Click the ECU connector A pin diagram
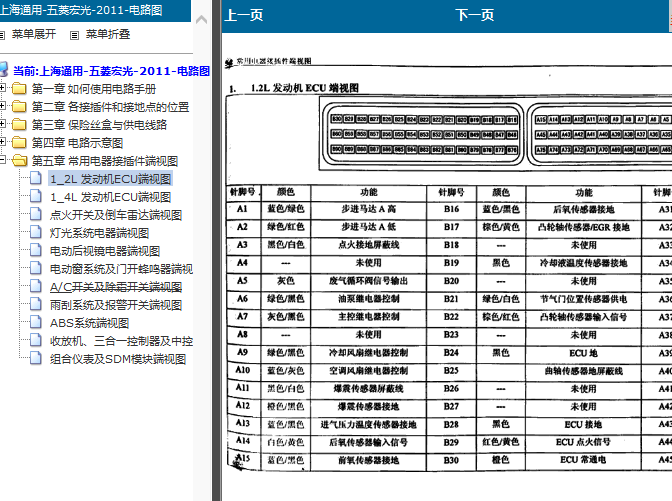Screen dimensions: 672x501 pos(600,134)
